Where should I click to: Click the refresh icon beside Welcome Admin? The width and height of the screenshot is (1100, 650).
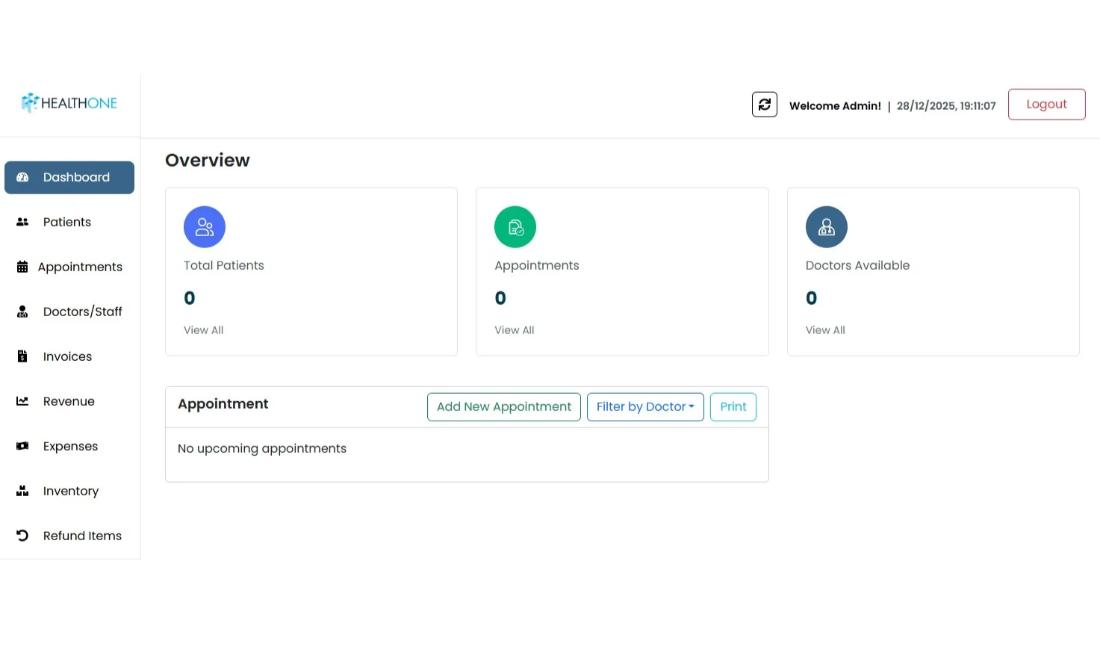click(764, 105)
